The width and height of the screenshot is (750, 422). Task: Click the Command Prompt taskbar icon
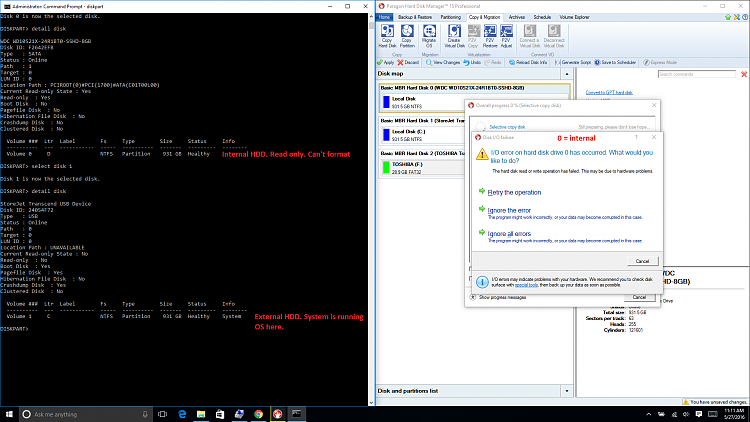tap(297, 414)
